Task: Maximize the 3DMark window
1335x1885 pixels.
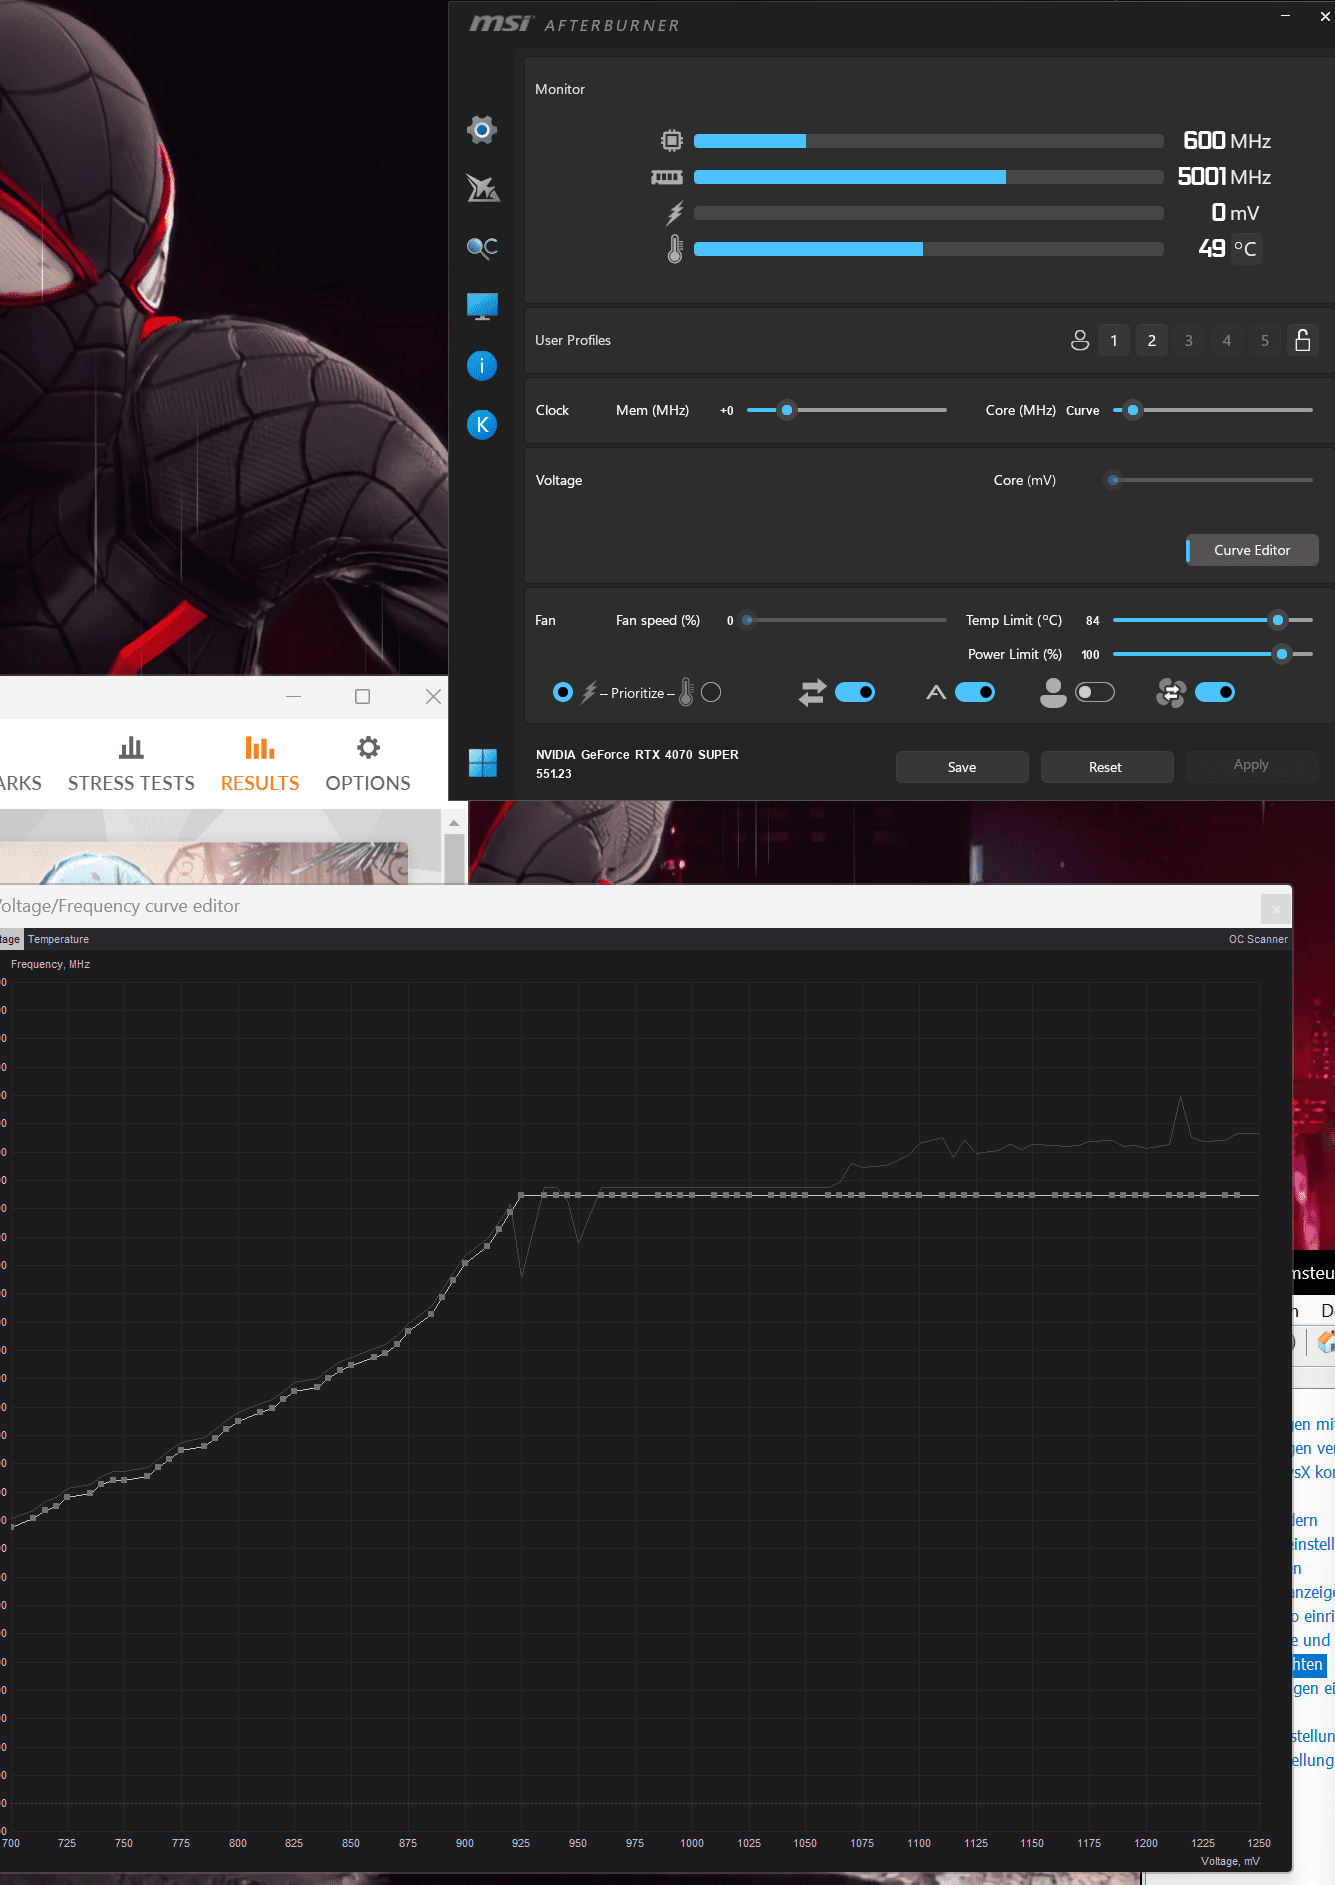Action: [363, 696]
